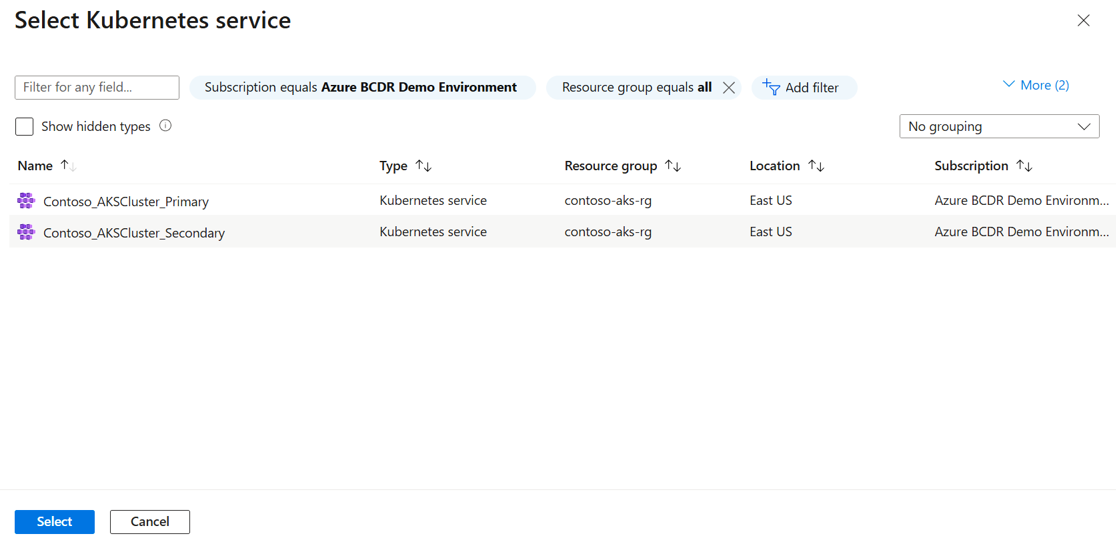This screenshot has height=537, width=1116.
Task: Remove the Resource group filter
Action: (729, 88)
